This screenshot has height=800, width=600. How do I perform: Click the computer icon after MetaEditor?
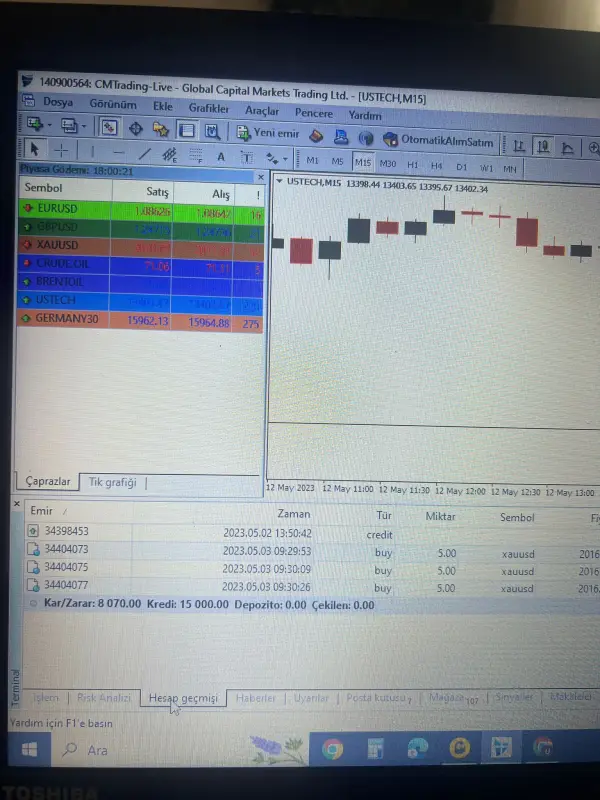tap(341, 137)
